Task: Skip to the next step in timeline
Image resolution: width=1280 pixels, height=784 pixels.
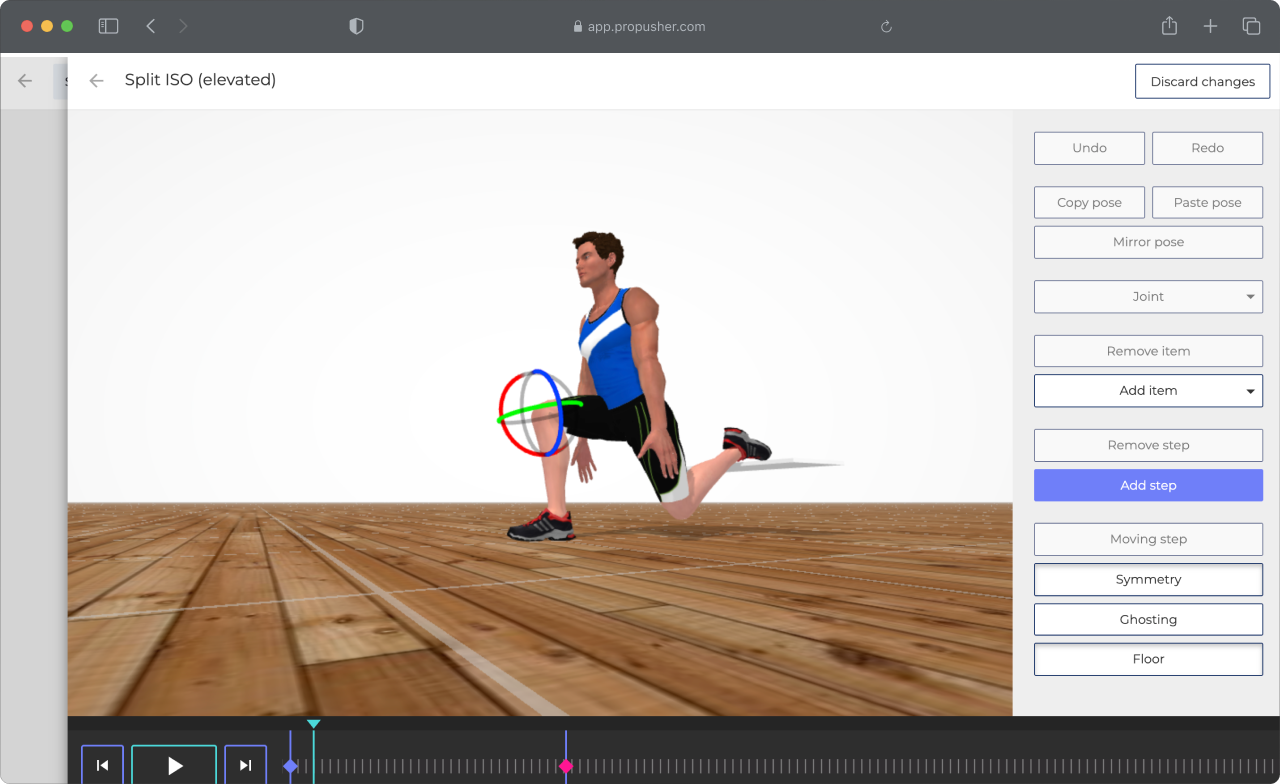Action: point(245,765)
